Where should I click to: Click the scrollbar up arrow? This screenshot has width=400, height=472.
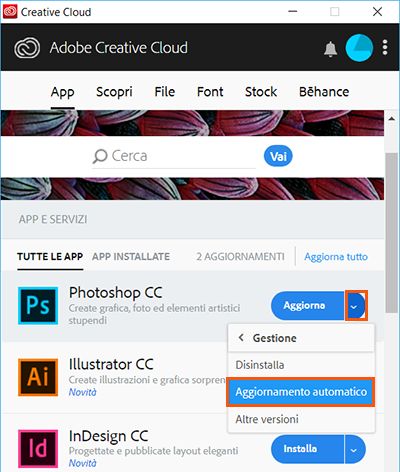[x=392, y=118]
